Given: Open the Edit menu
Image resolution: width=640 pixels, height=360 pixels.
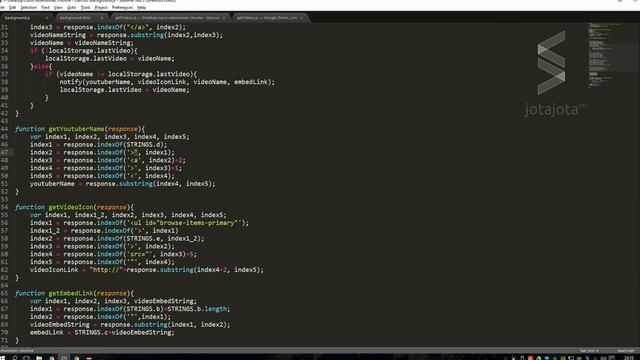Looking at the screenshot, I should pos(13,7).
